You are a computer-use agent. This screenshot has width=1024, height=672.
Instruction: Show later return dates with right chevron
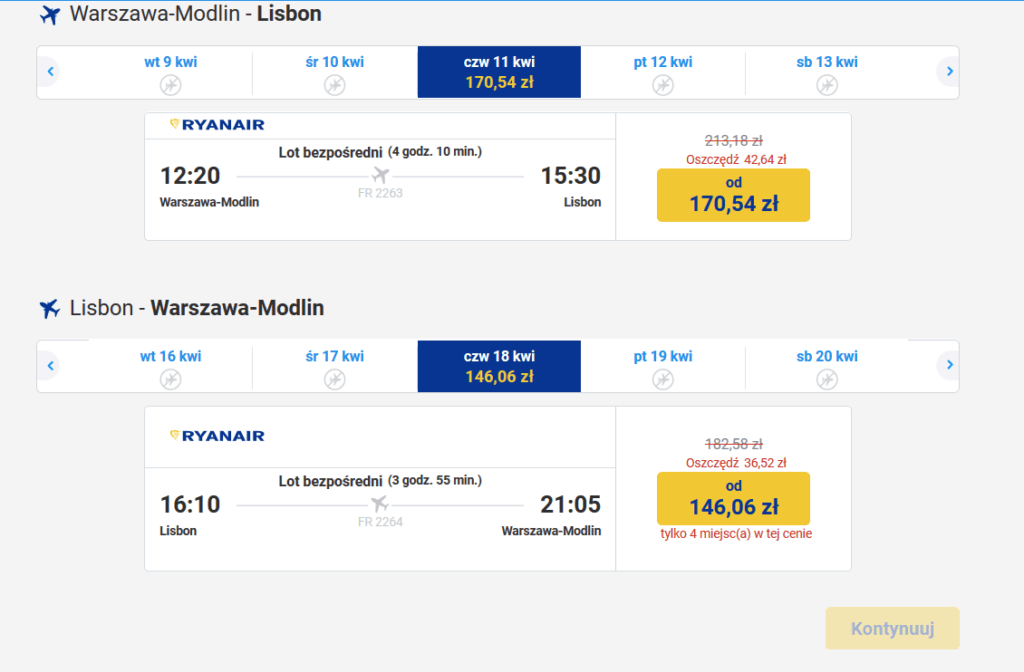click(x=950, y=364)
